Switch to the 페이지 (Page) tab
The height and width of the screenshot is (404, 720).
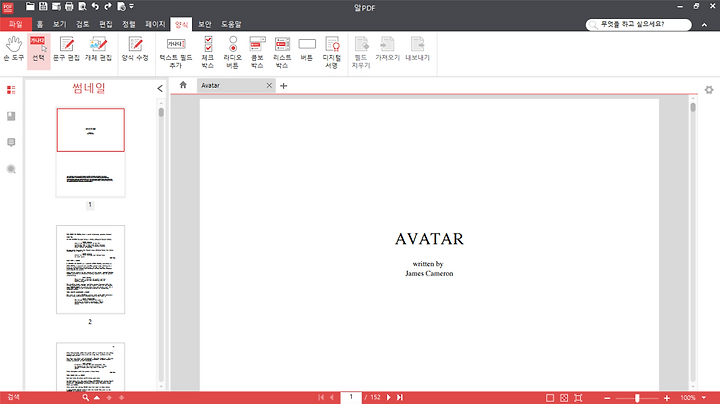click(155, 24)
